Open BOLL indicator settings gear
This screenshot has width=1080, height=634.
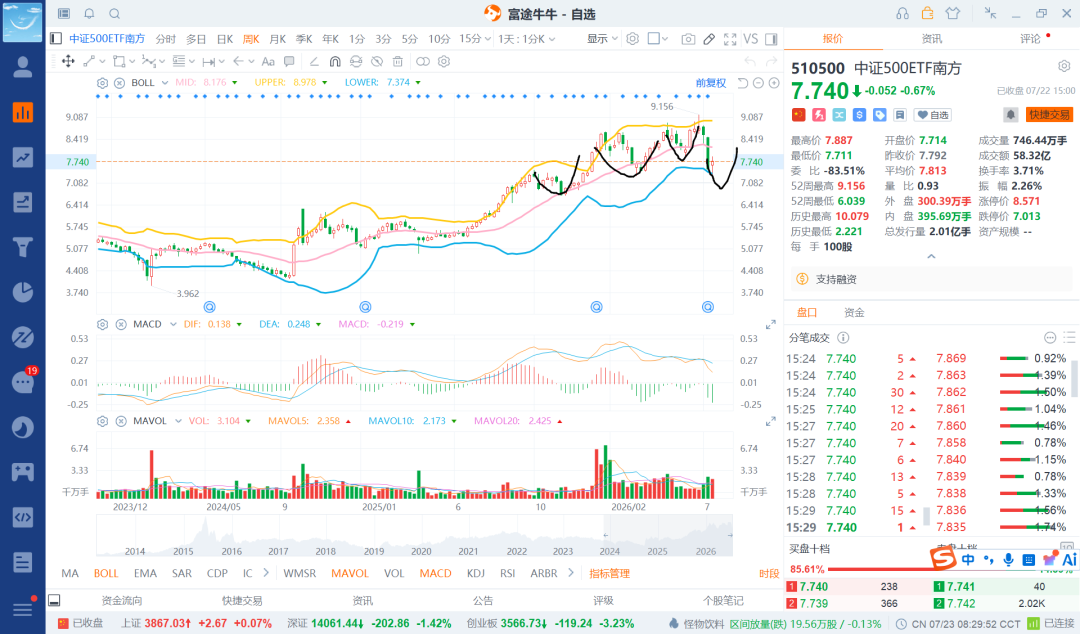tap(102, 83)
